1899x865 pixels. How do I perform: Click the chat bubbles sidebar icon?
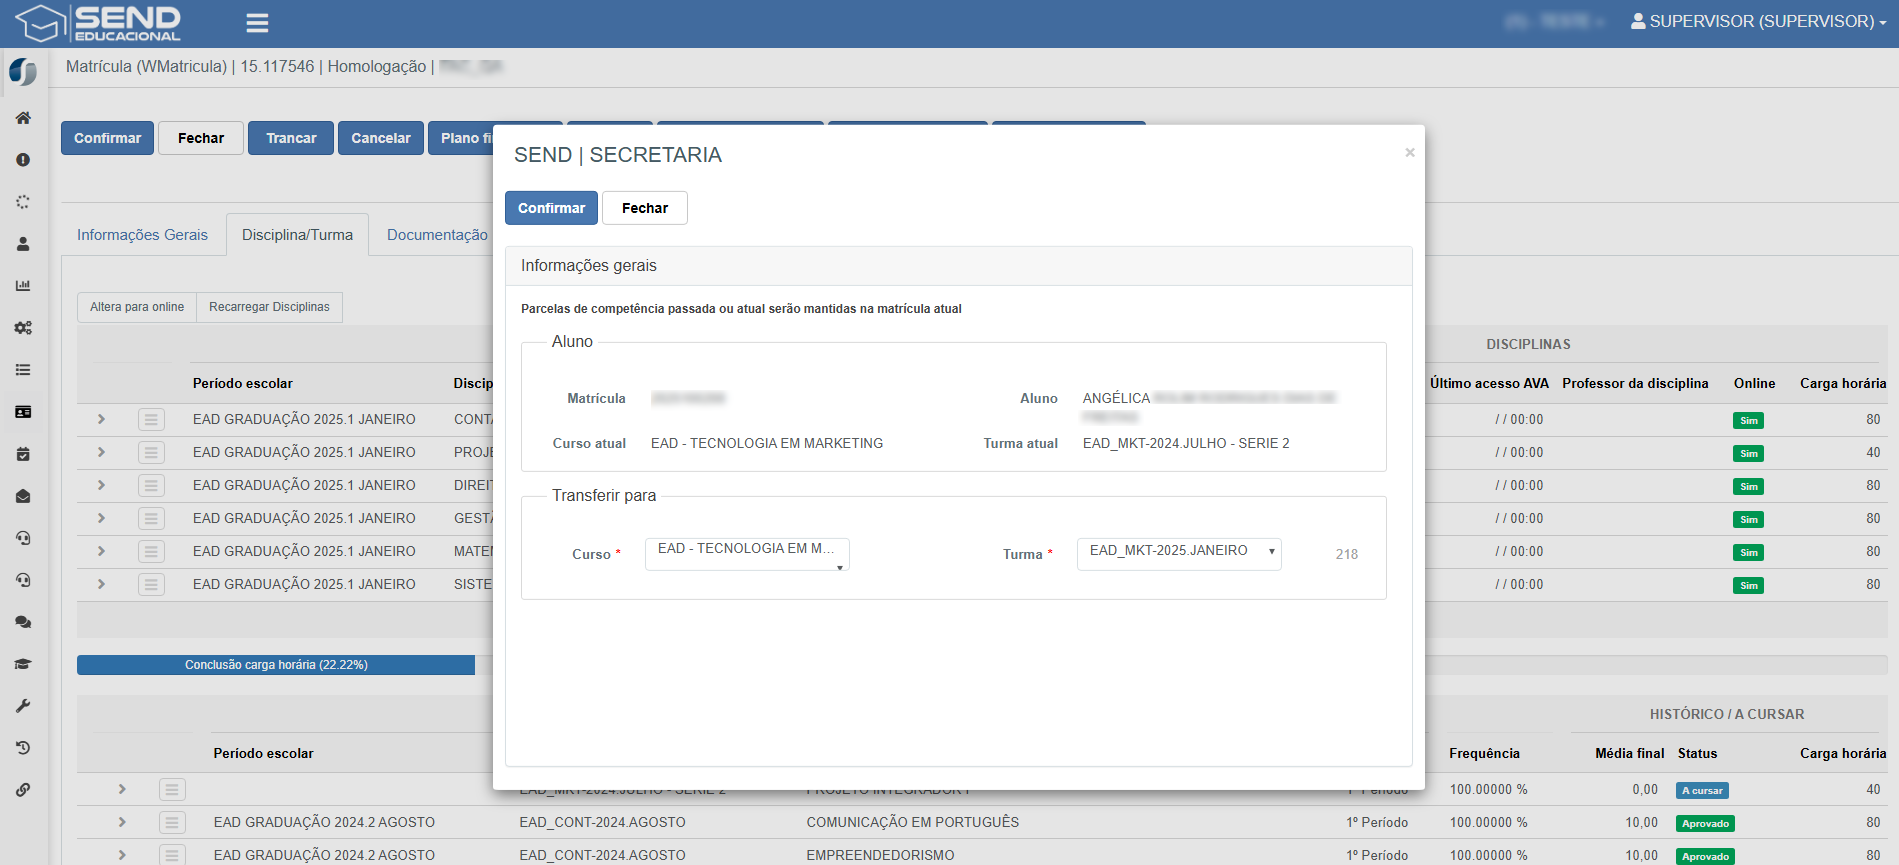click(x=23, y=622)
